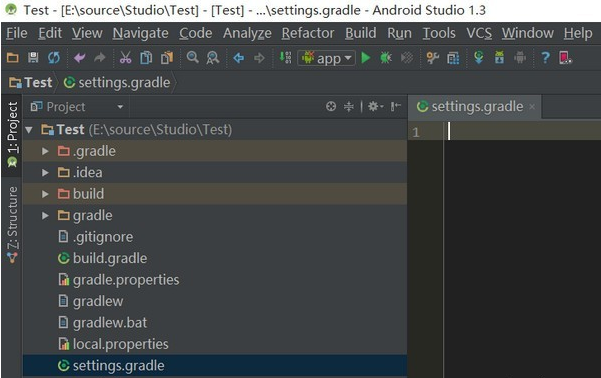Select gradlew.bat file
Screen dimensions: 601x378
point(215,323)
